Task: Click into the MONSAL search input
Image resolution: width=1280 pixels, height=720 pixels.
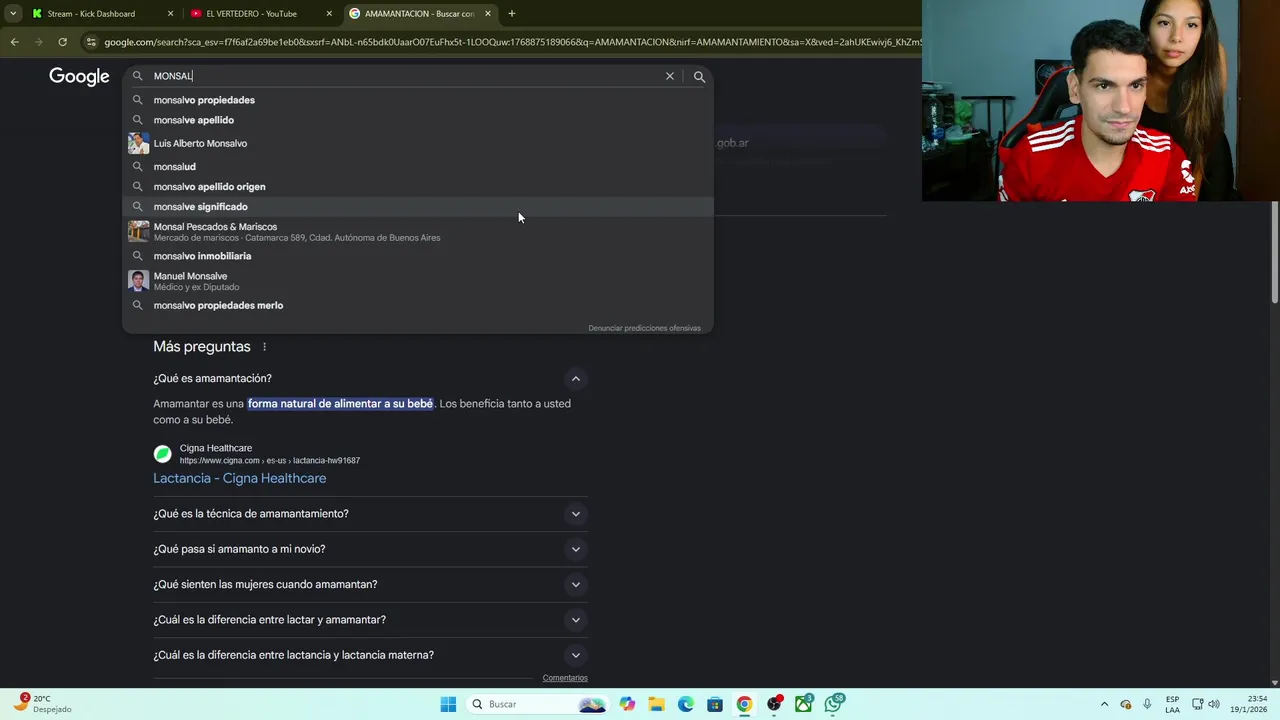Action: [x=405, y=76]
